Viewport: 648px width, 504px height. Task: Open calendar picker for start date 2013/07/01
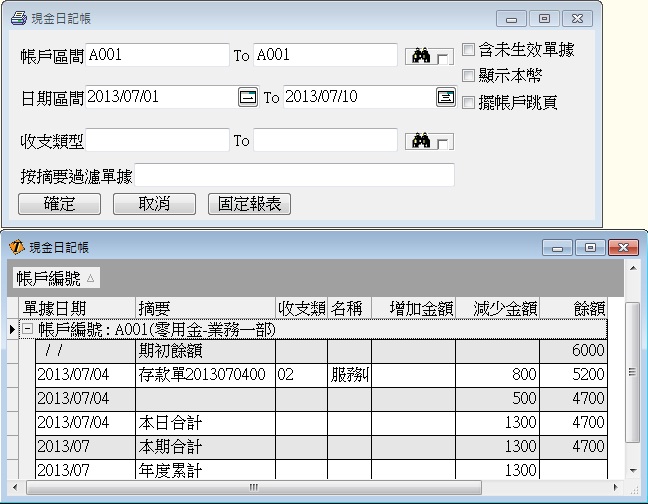247,98
